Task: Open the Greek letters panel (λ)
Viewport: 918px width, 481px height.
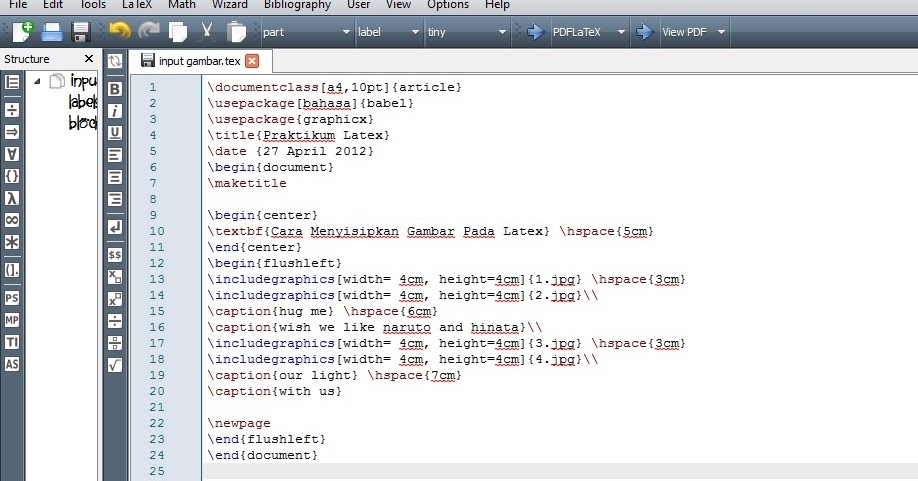Action: pyautogui.click(x=12, y=198)
